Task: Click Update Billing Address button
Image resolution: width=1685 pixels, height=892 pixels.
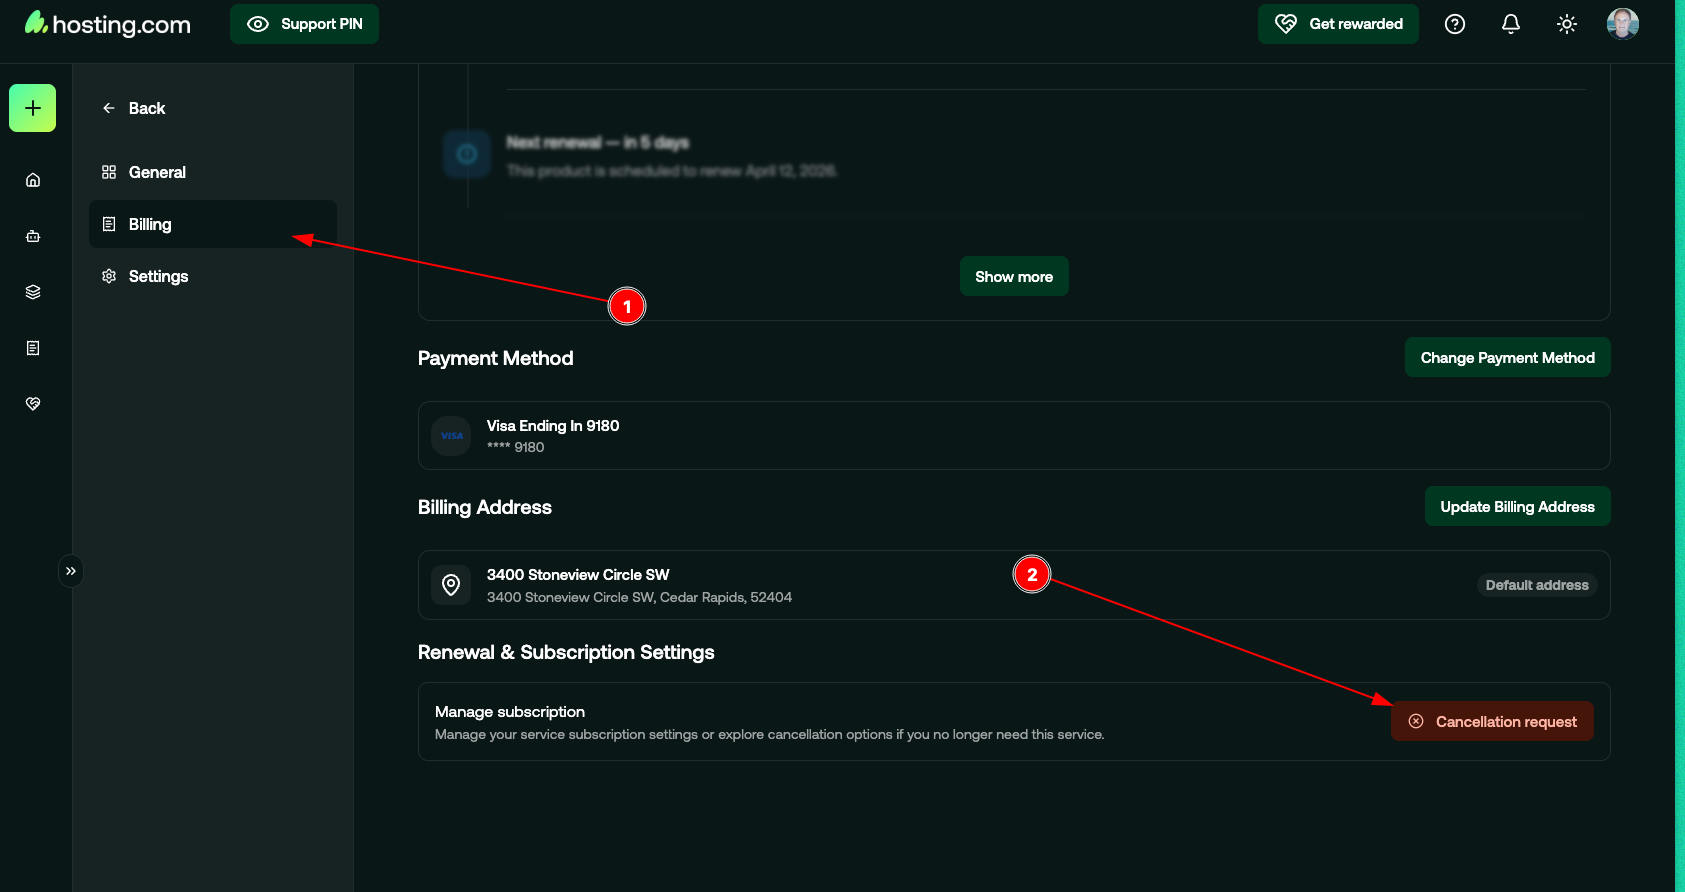Action: pyautogui.click(x=1517, y=507)
